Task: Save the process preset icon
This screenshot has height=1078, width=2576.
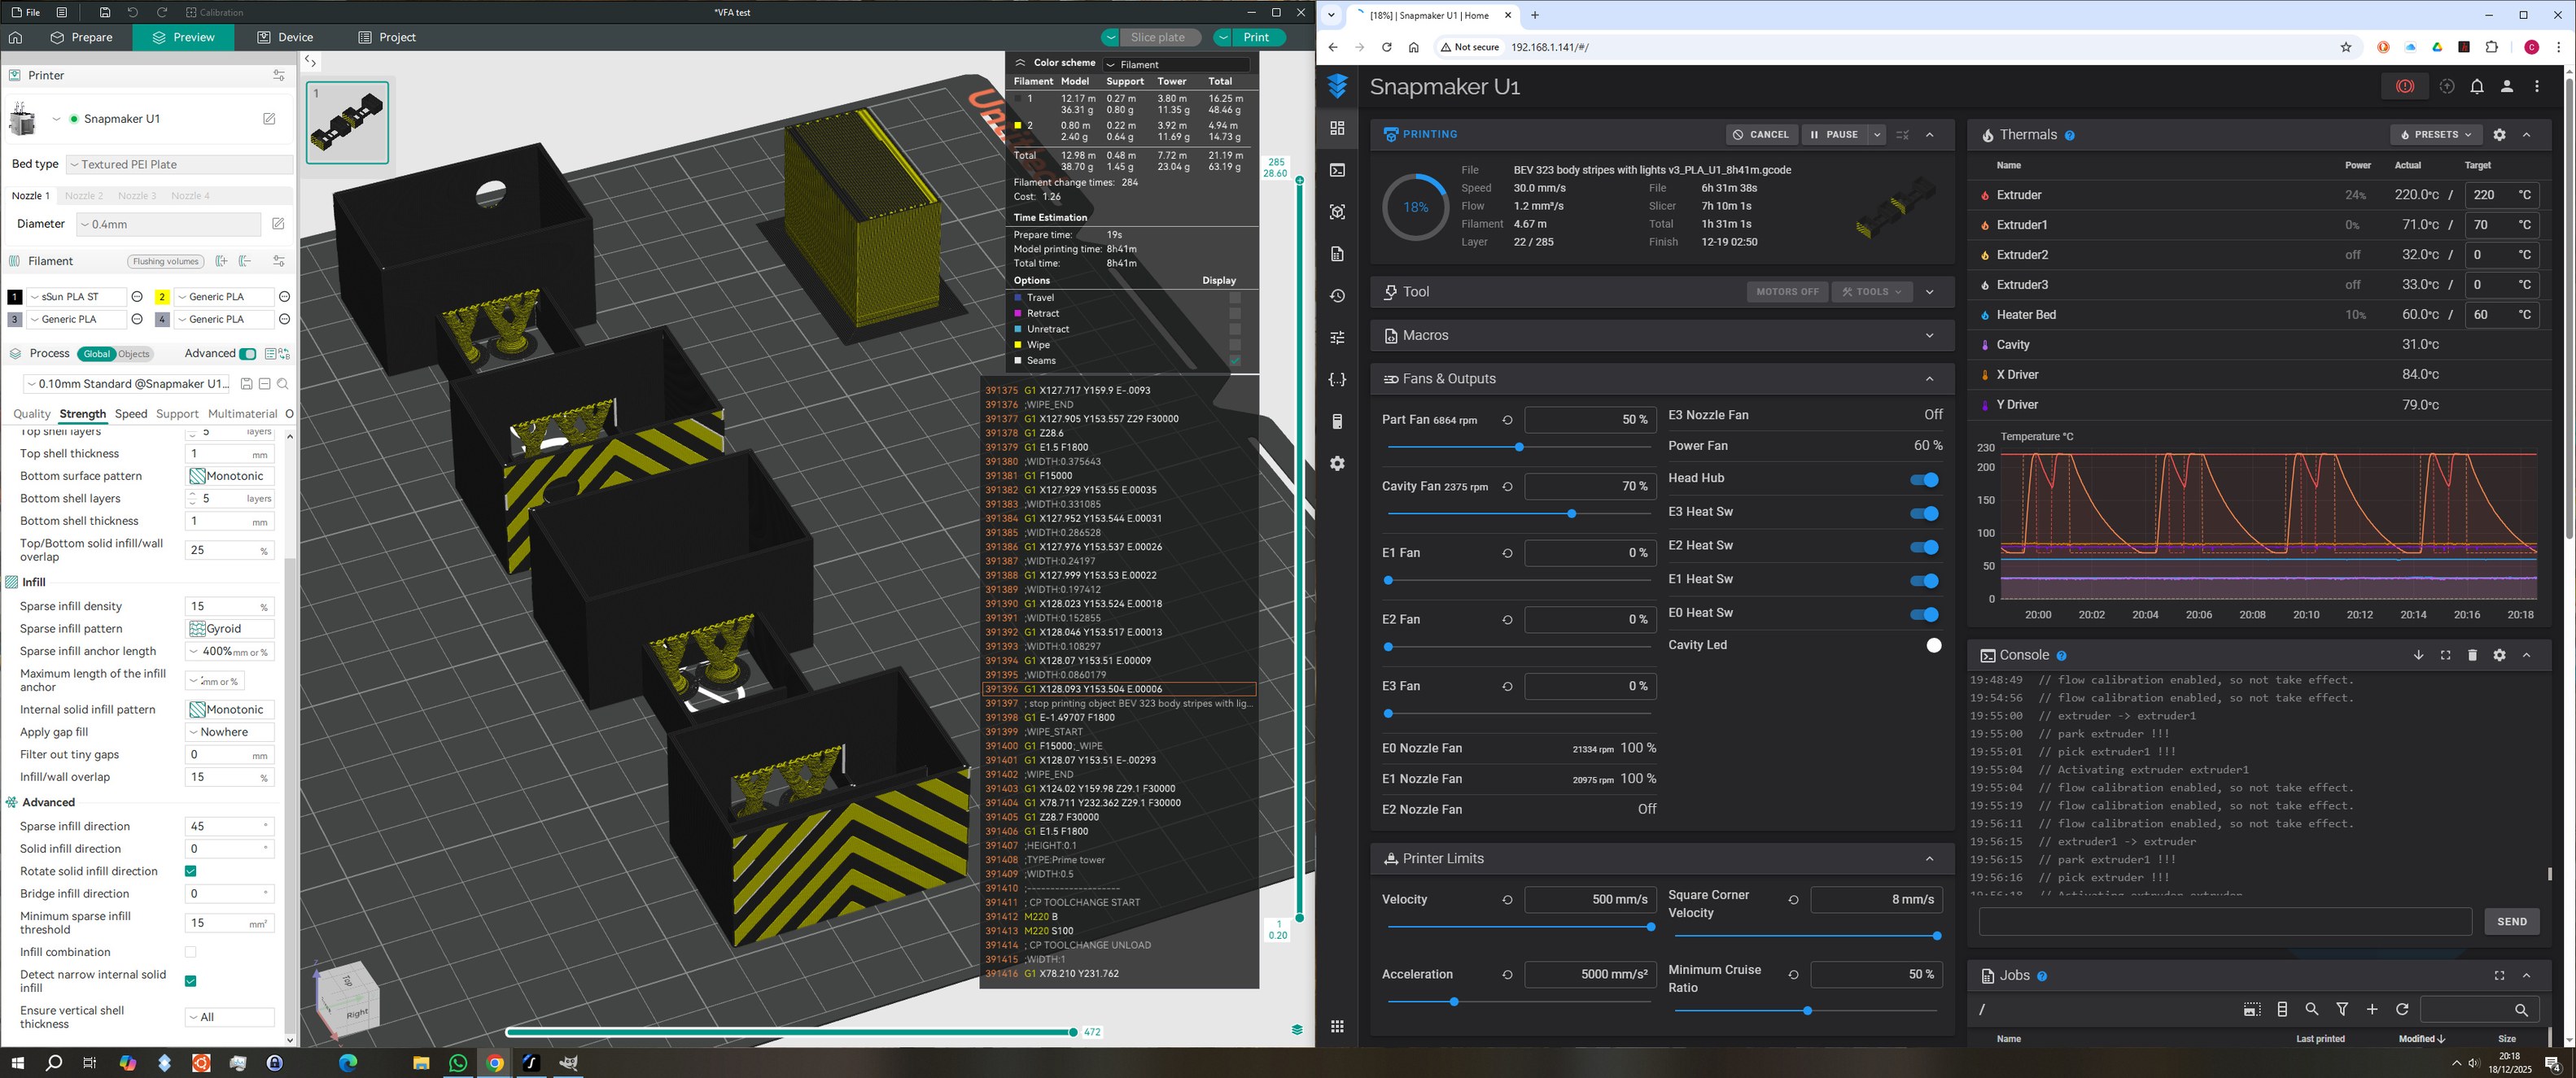Action: [x=247, y=384]
